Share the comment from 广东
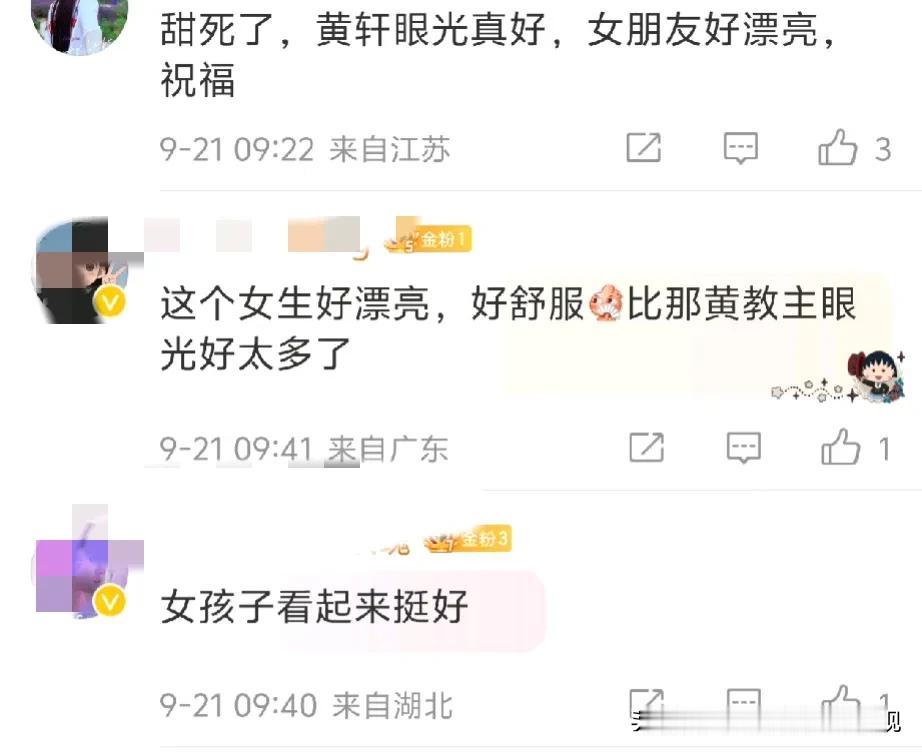The image size is (922, 754). click(646, 448)
